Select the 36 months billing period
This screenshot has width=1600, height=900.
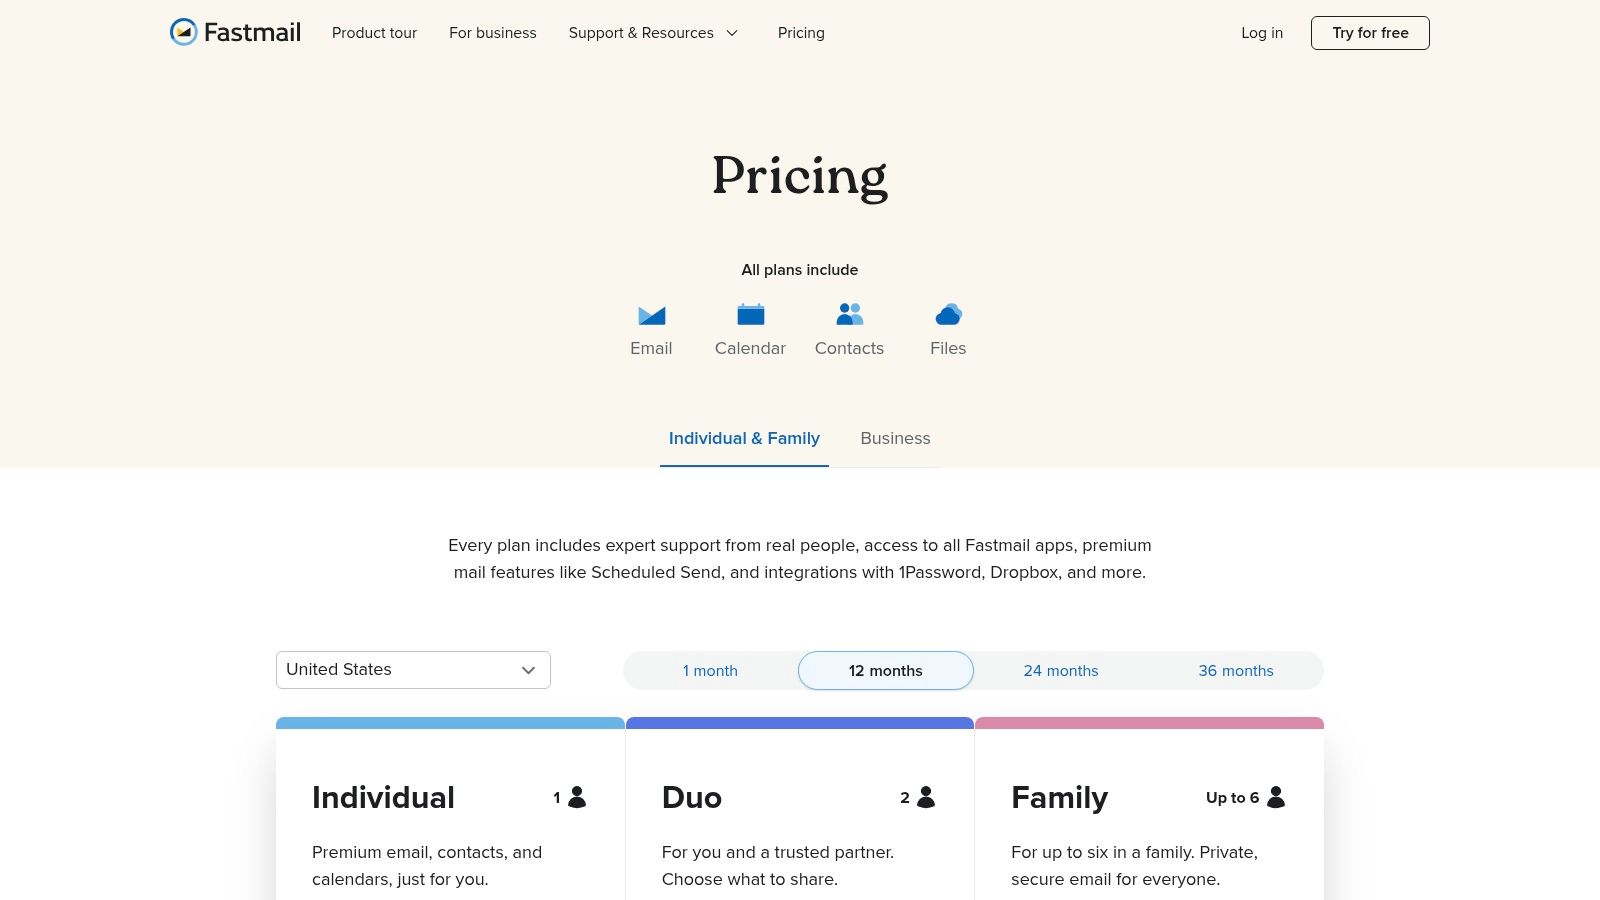1236,671
